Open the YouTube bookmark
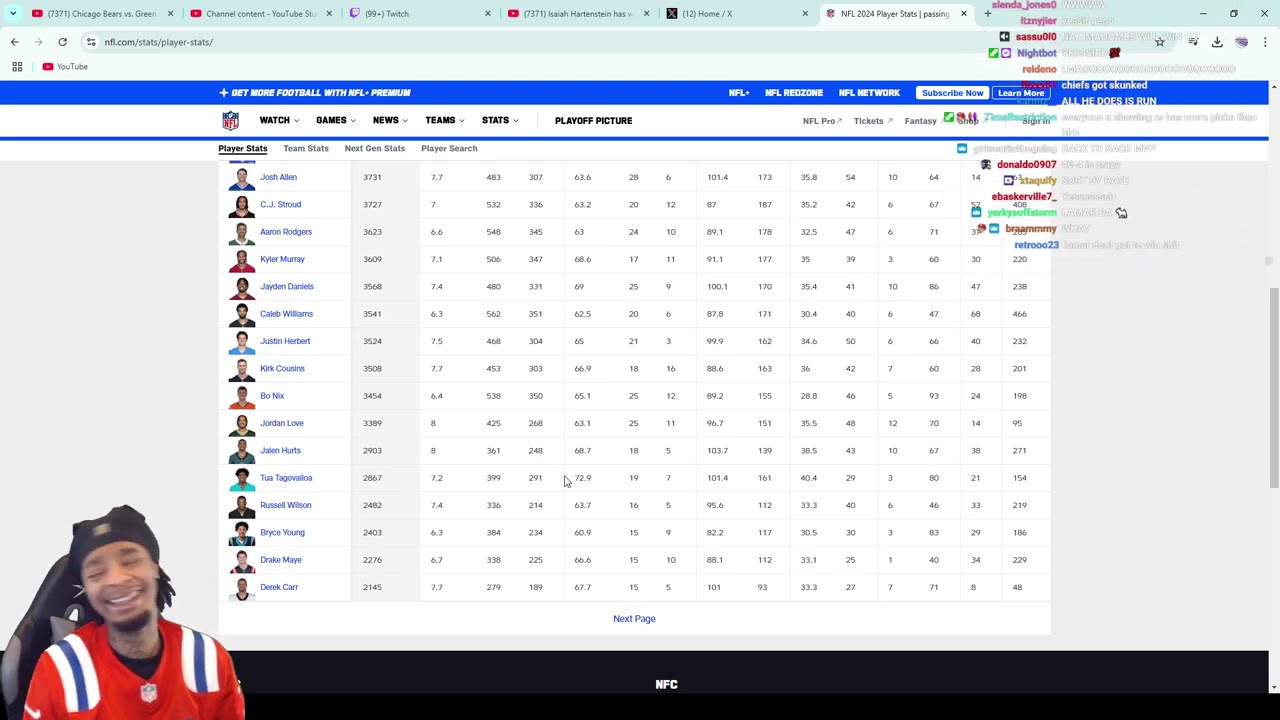Image resolution: width=1280 pixels, height=720 pixels. [x=65, y=66]
